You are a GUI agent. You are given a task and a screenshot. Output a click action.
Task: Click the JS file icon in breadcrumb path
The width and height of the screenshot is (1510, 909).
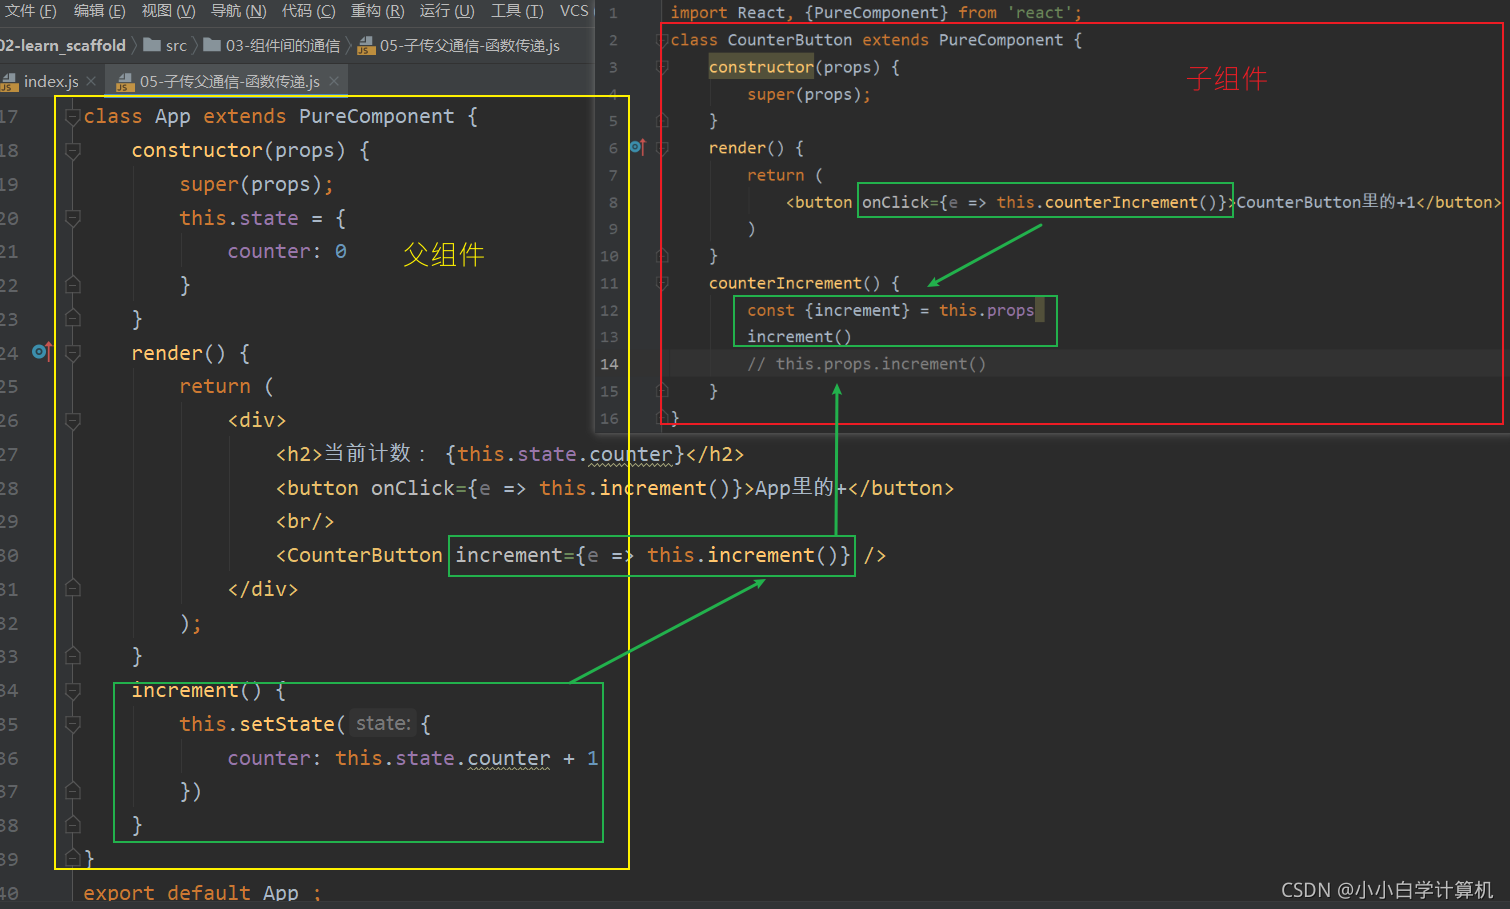[x=366, y=46]
